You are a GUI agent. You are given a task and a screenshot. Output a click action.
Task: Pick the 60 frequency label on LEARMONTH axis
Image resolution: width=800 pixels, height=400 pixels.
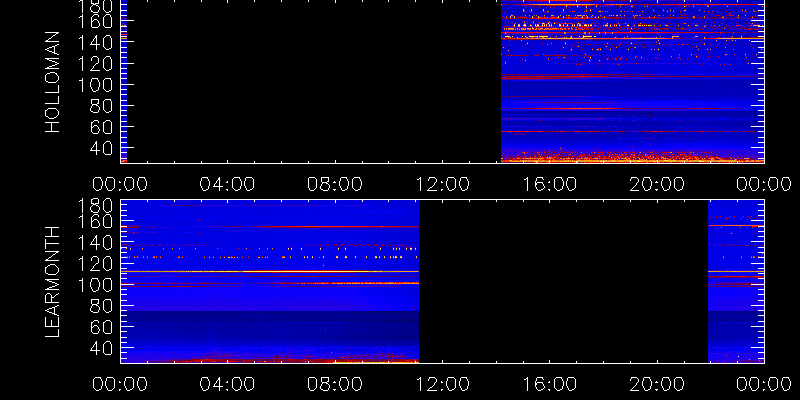click(102, 327)
